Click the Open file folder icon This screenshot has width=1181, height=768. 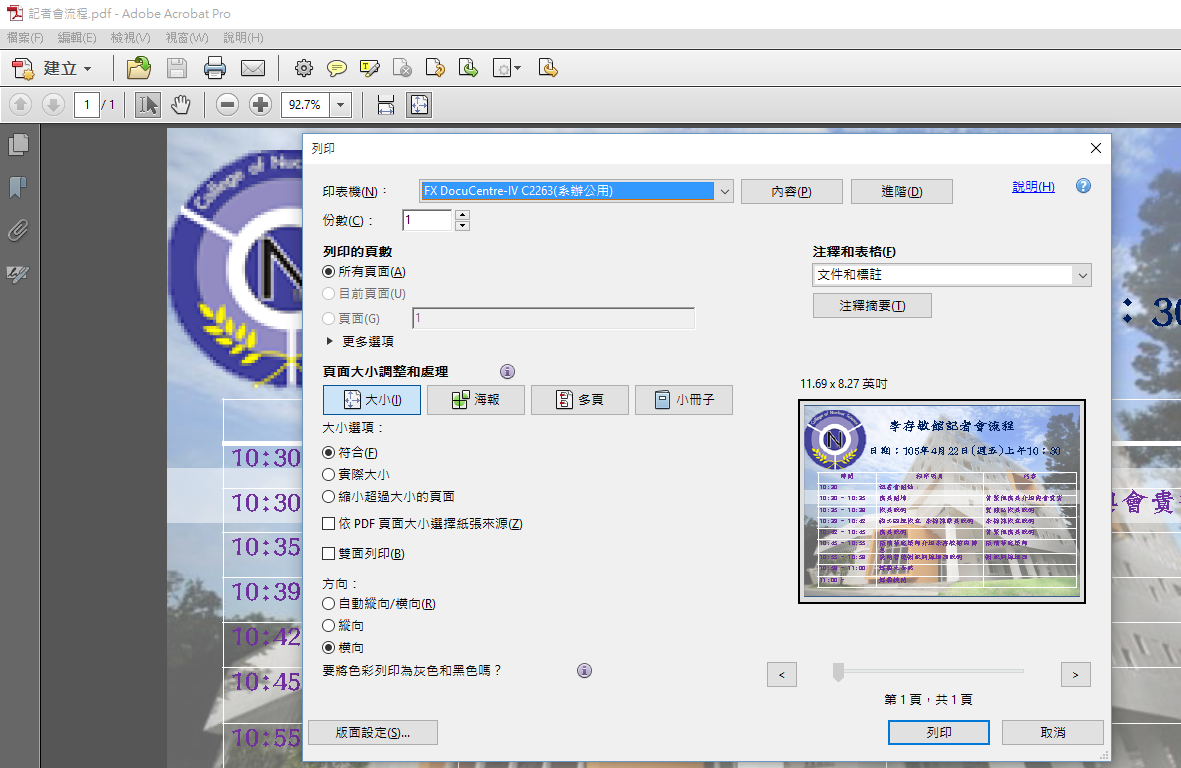(x=139, y=68)
